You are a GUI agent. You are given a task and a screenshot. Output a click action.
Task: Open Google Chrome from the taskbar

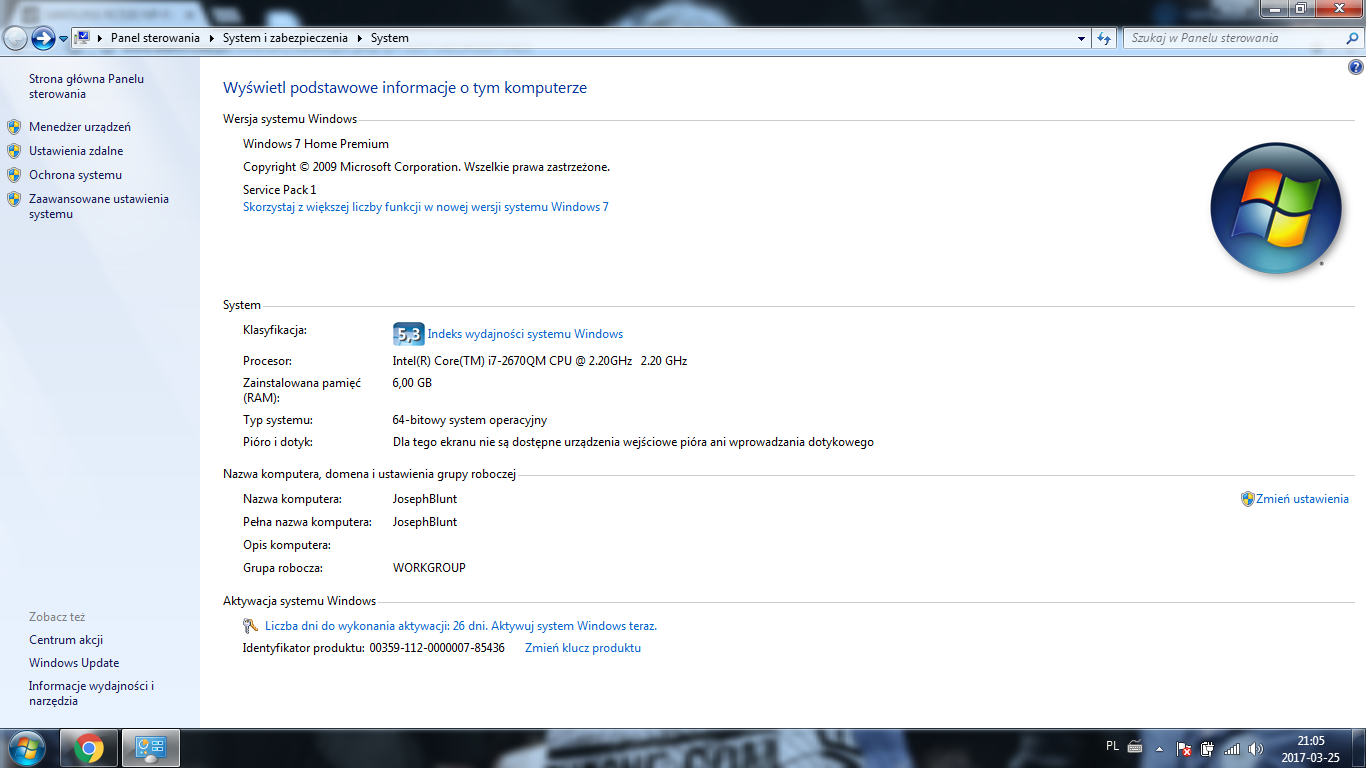[89, 748]
